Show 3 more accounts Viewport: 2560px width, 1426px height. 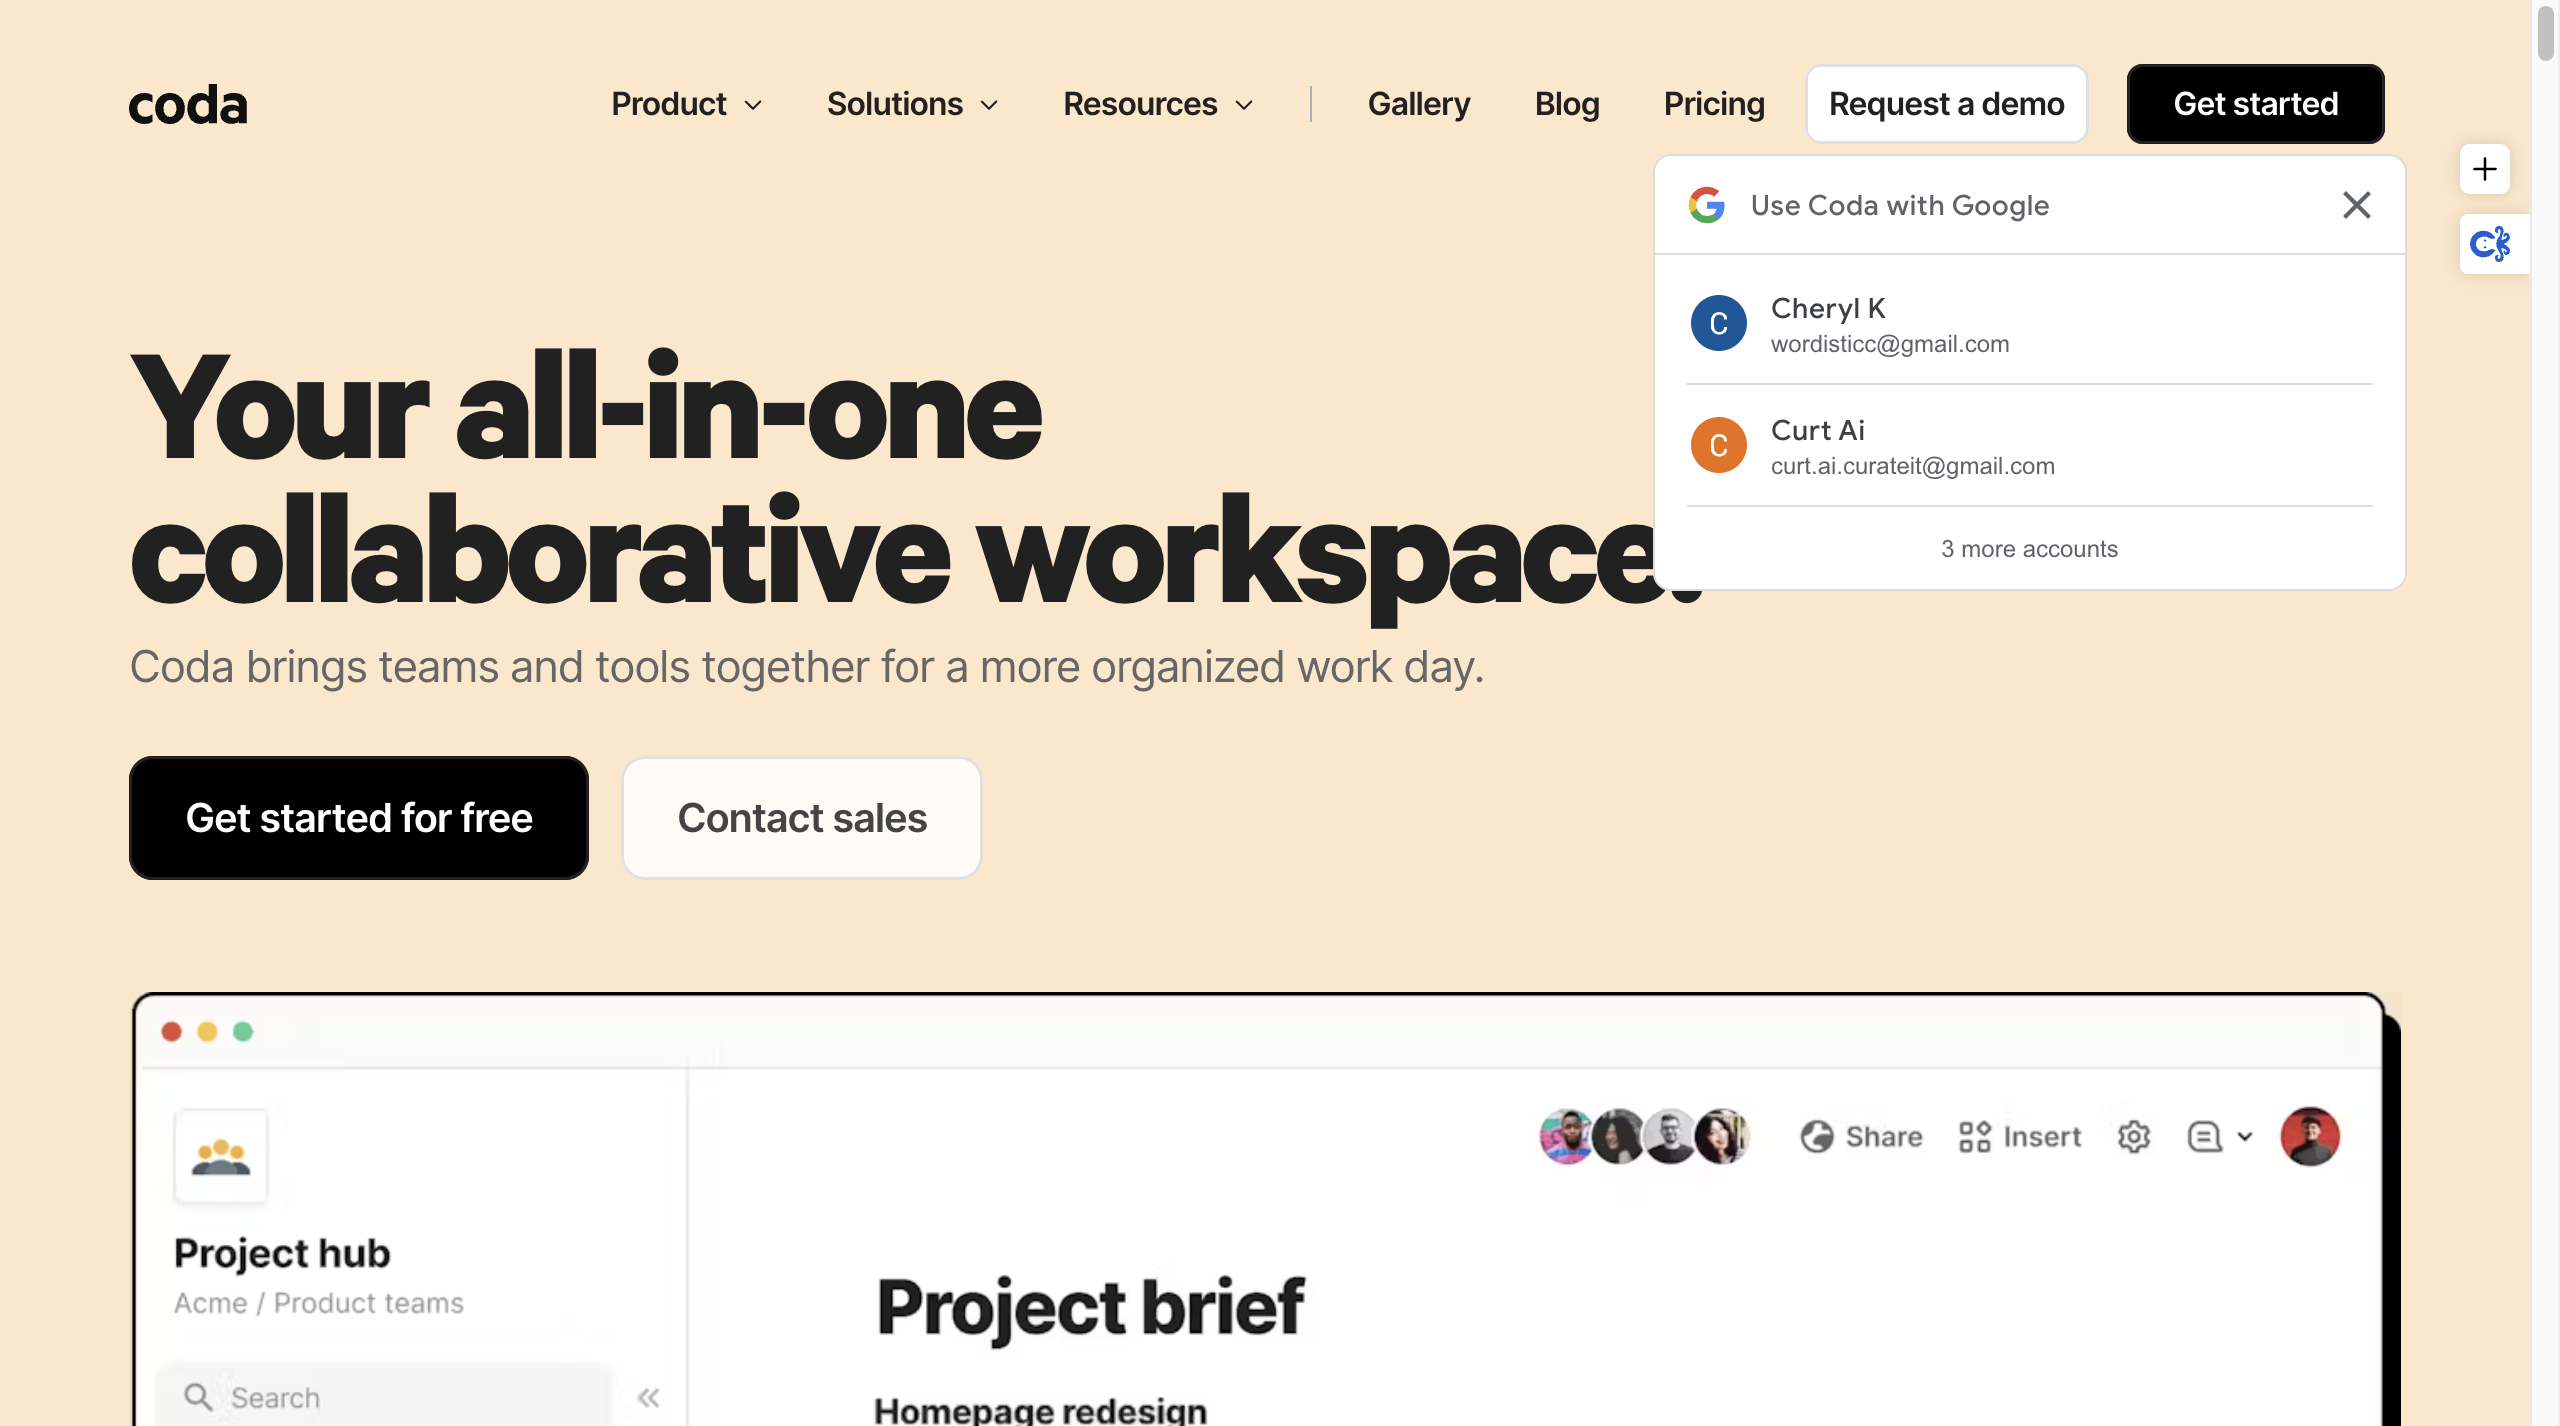click(2029, 549)
